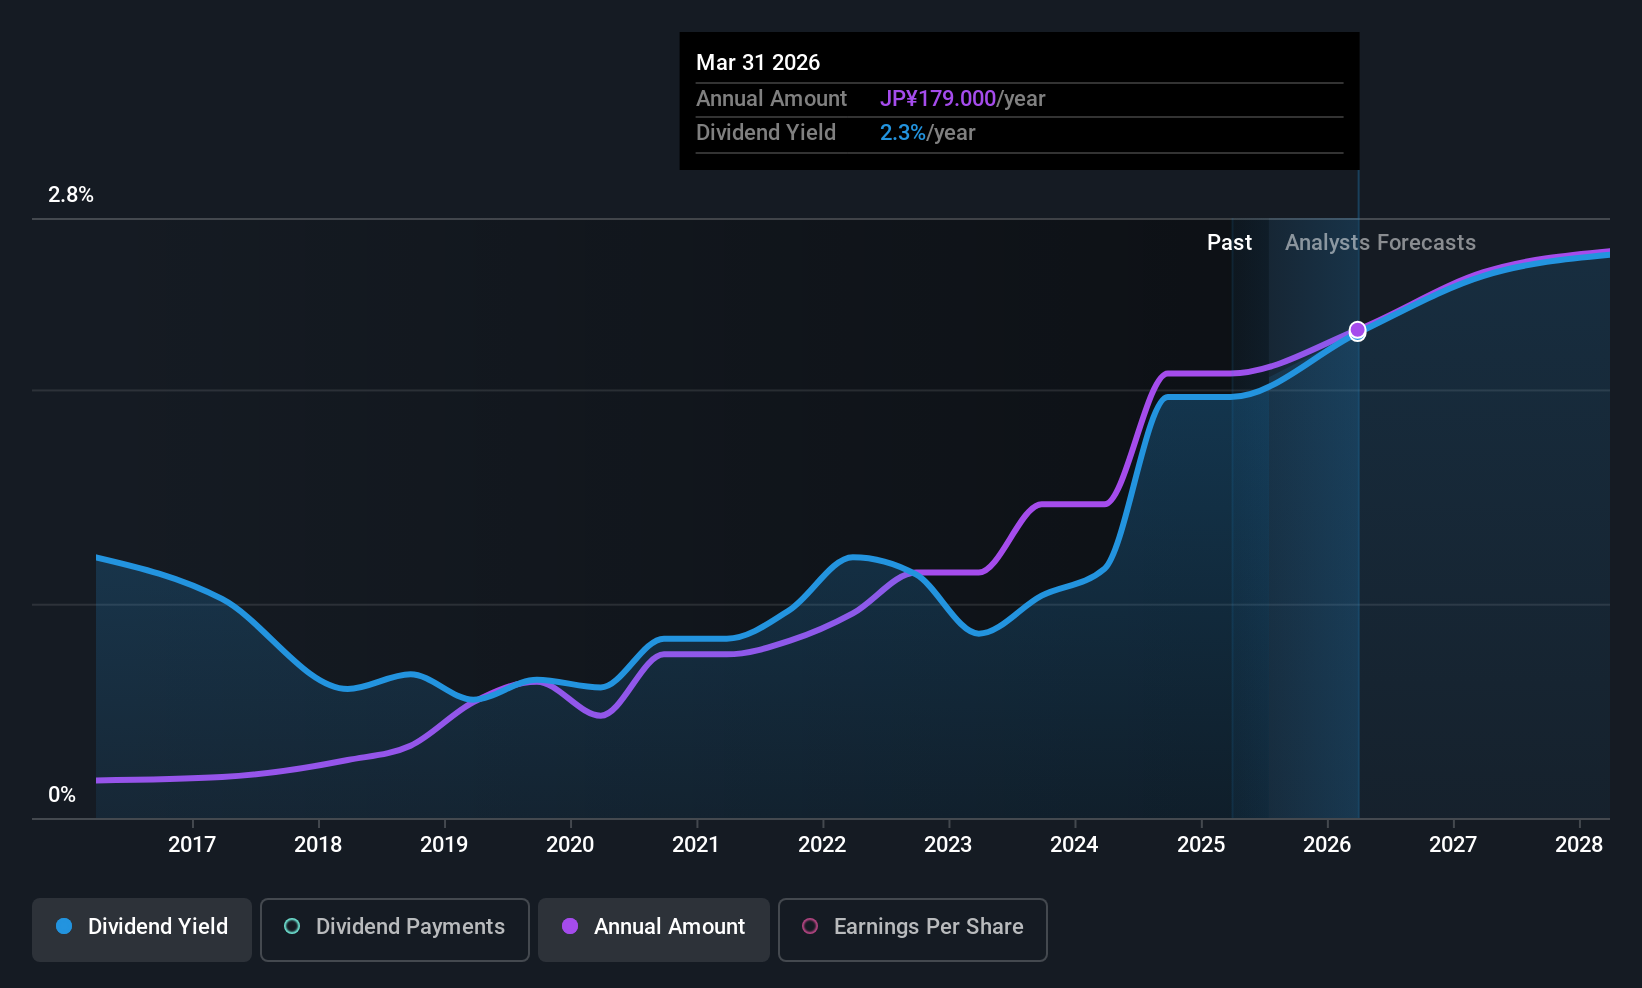Viewport: 1642px width, 988px height.
Task: Click the Analysts Forecasts label
Action: 1380,243
